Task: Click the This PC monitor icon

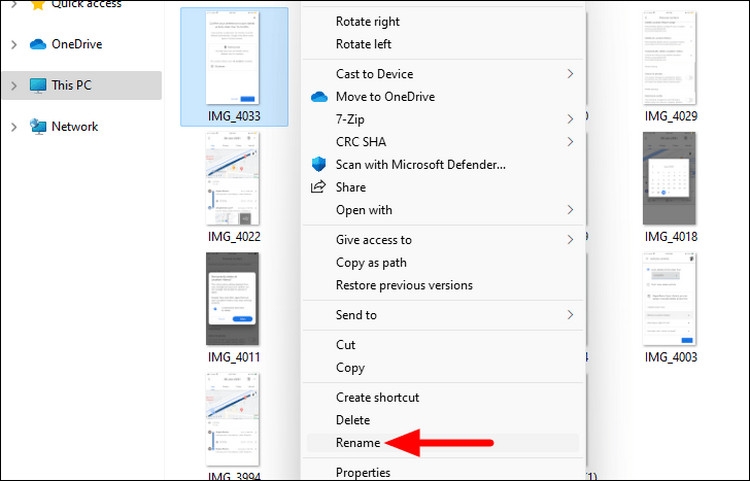Action: (x=38, y=86)
